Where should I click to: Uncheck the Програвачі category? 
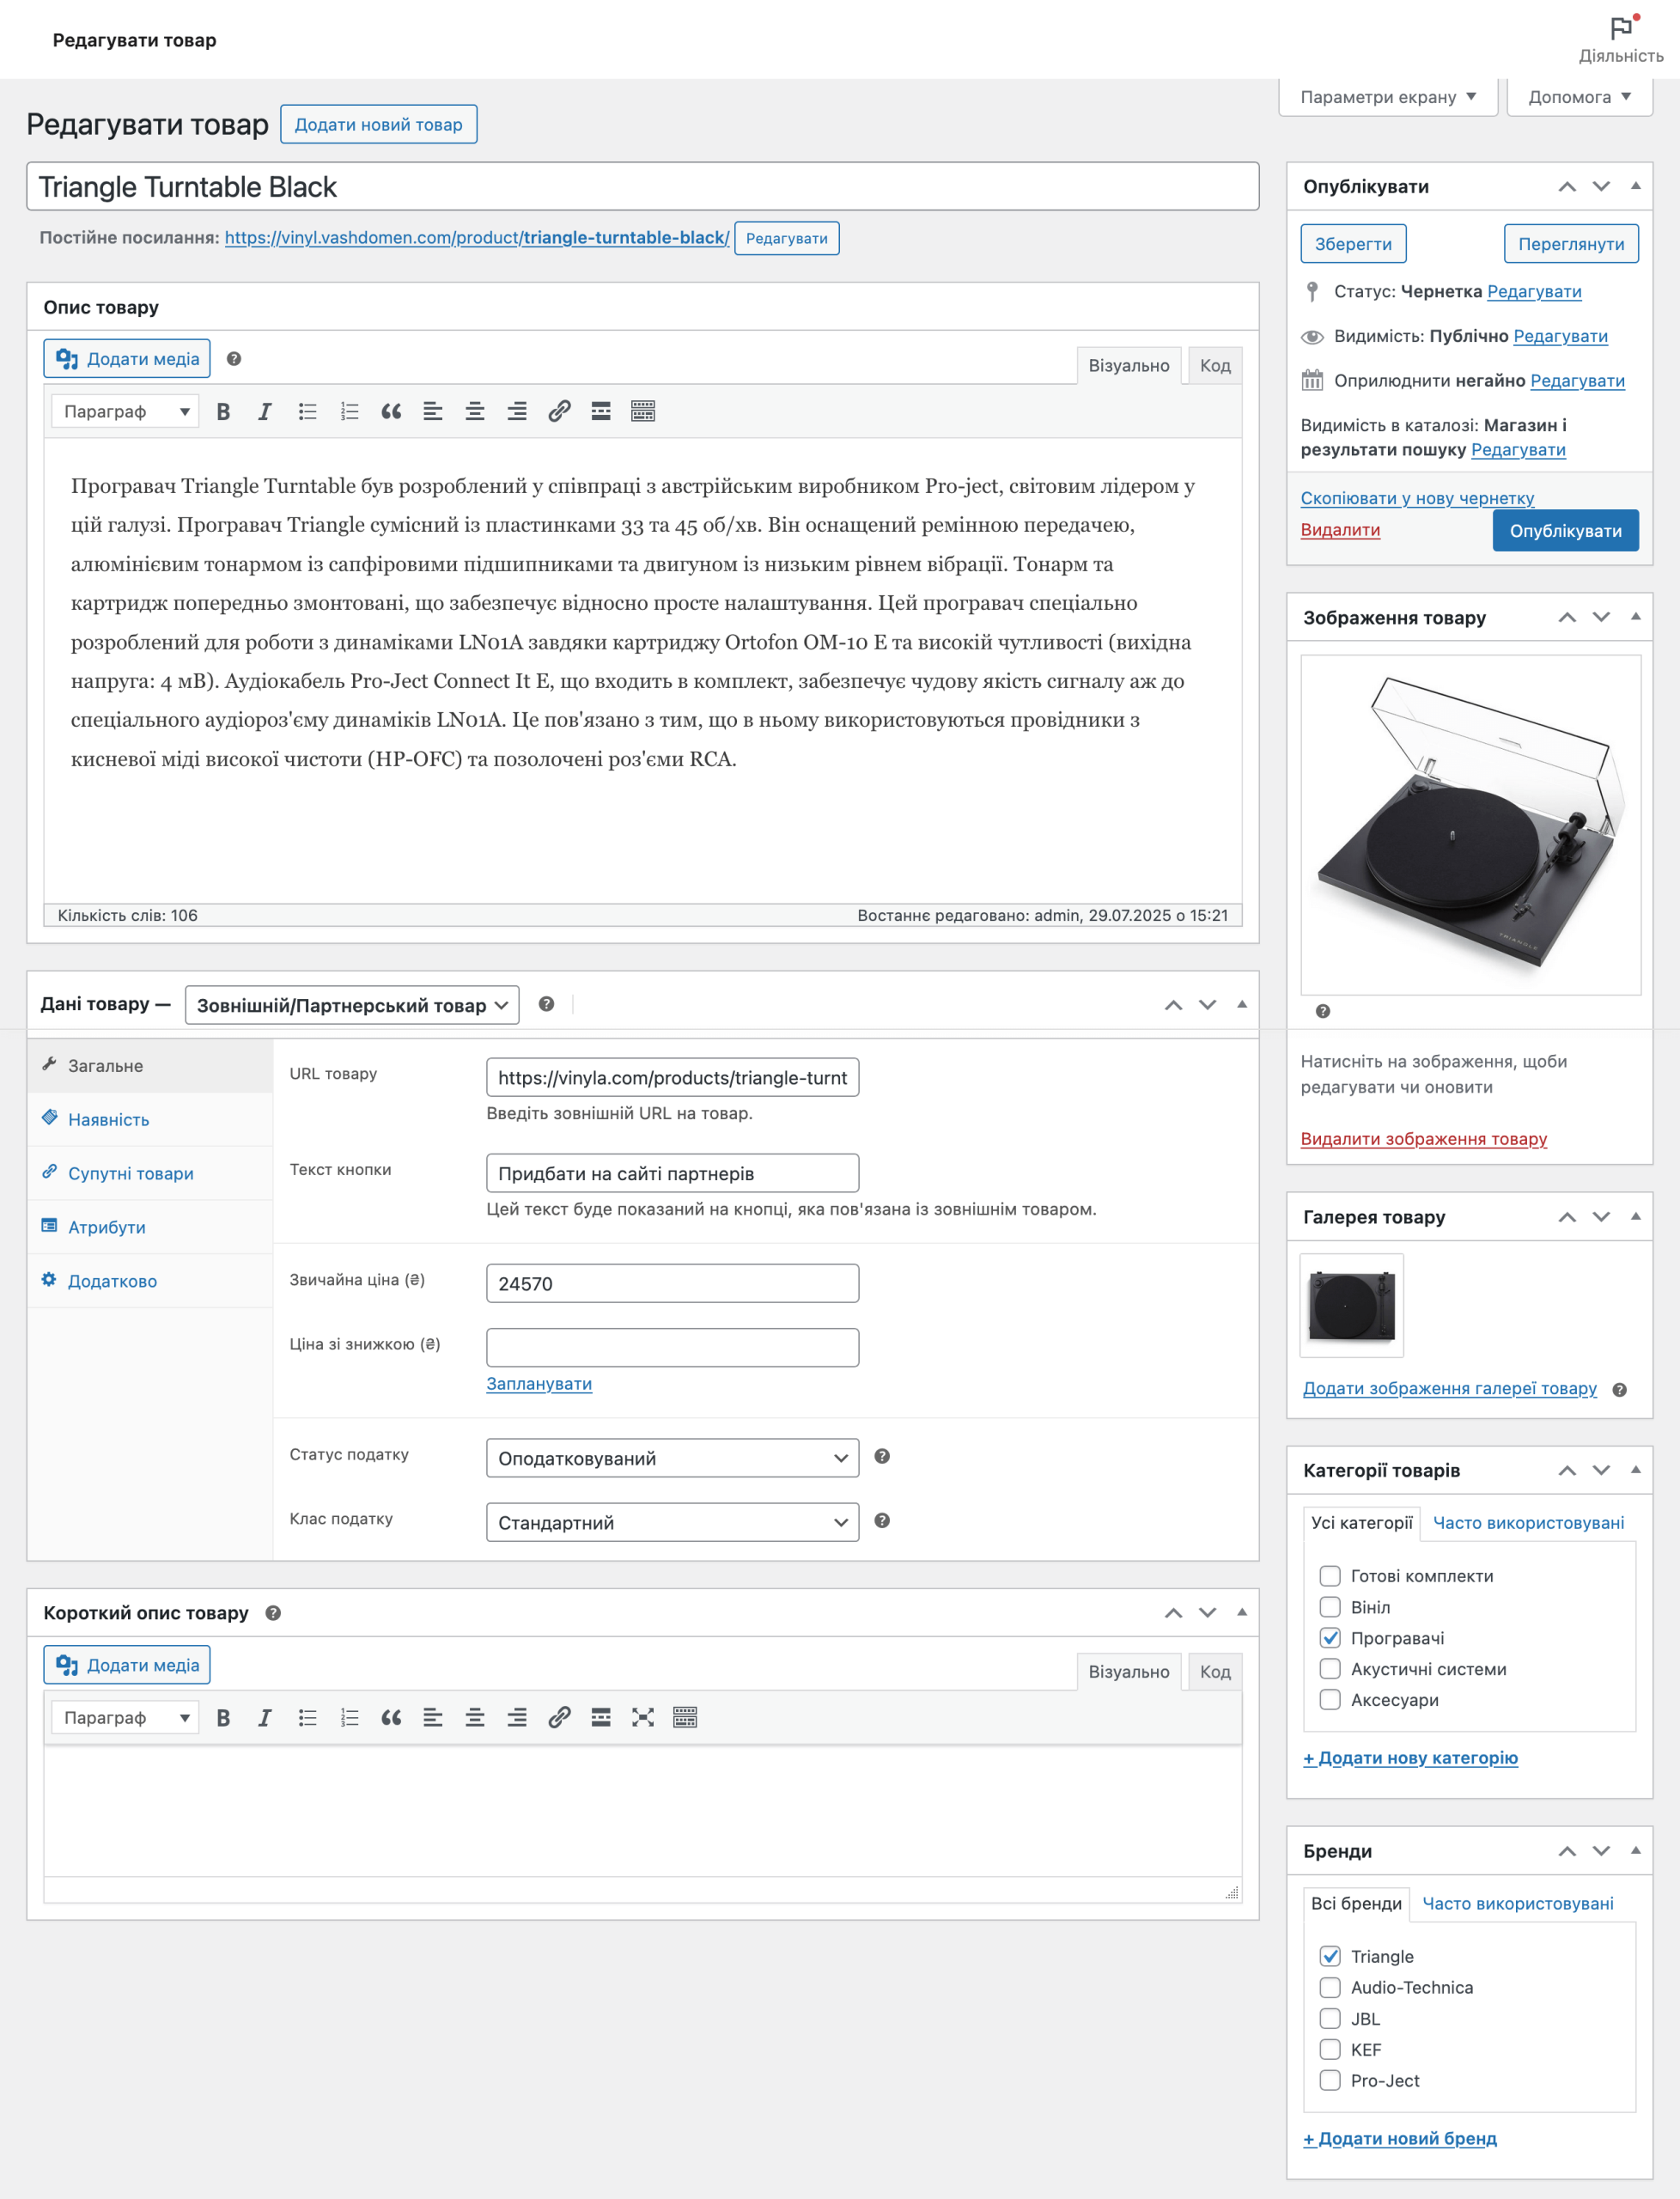[1330, 1638]
